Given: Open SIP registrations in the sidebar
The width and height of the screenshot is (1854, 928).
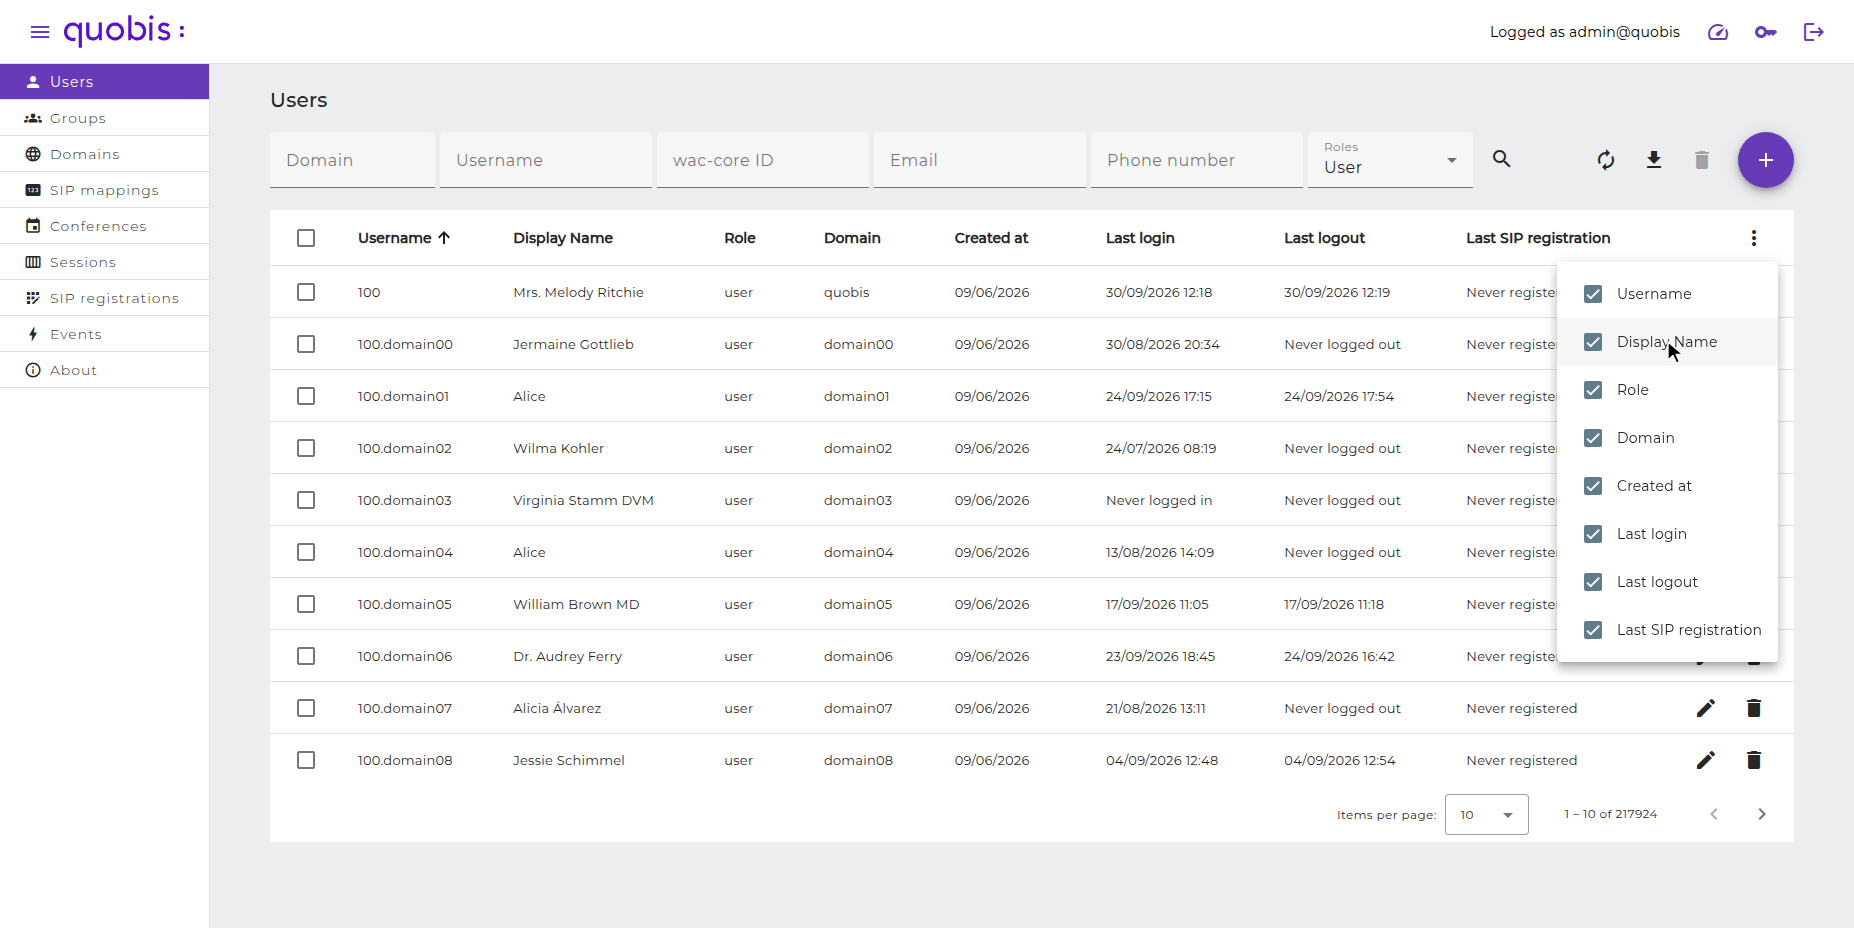Looking at the screenshot, I should point(104,298).
